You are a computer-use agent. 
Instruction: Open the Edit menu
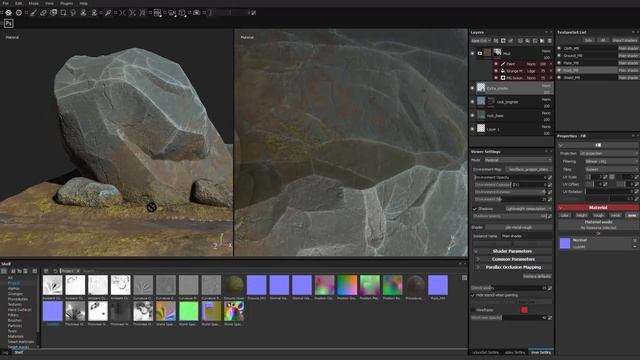(19, 3)
